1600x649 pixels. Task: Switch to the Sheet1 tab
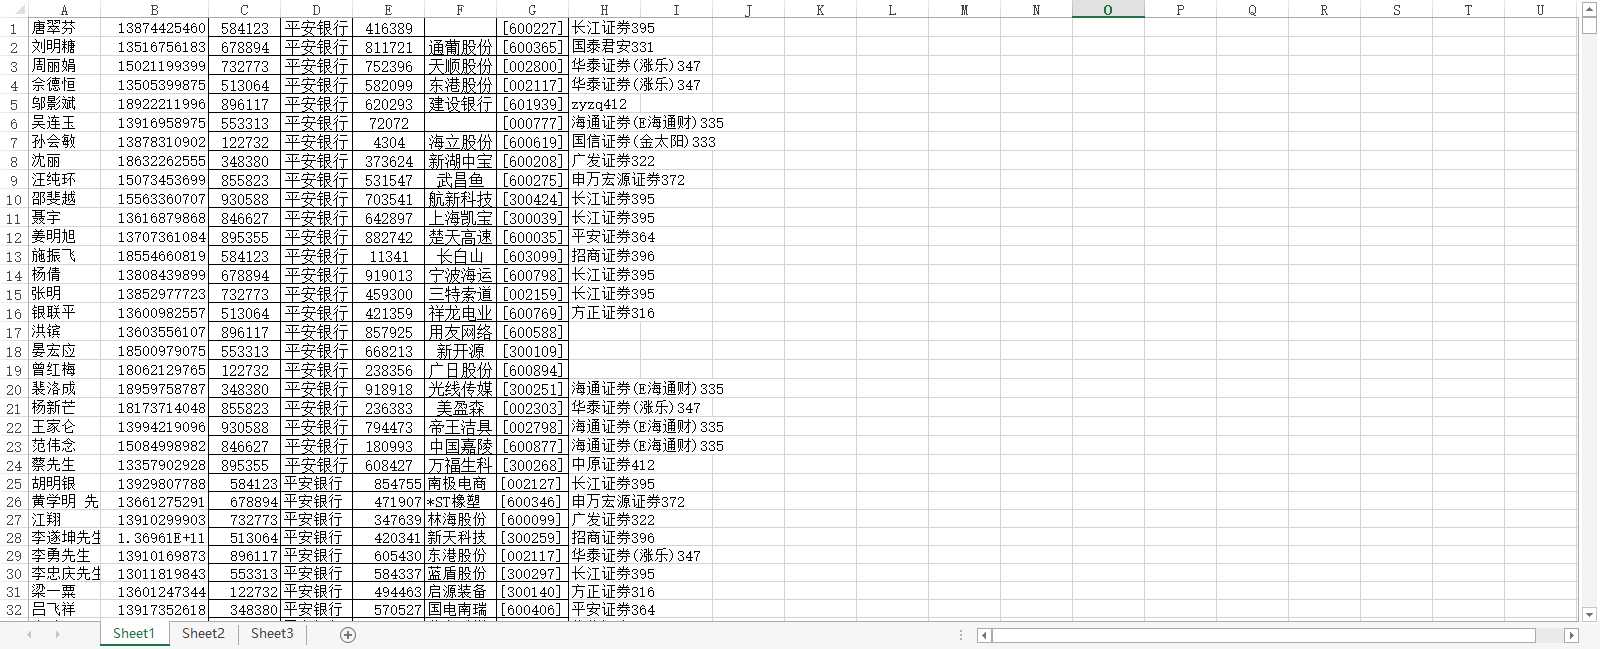tap(134, 633)
